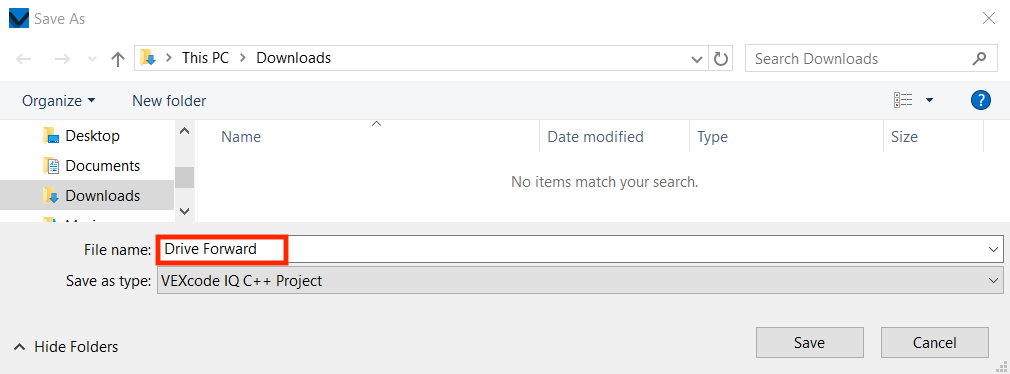Expand the Save as type combo box

(580, 281)
